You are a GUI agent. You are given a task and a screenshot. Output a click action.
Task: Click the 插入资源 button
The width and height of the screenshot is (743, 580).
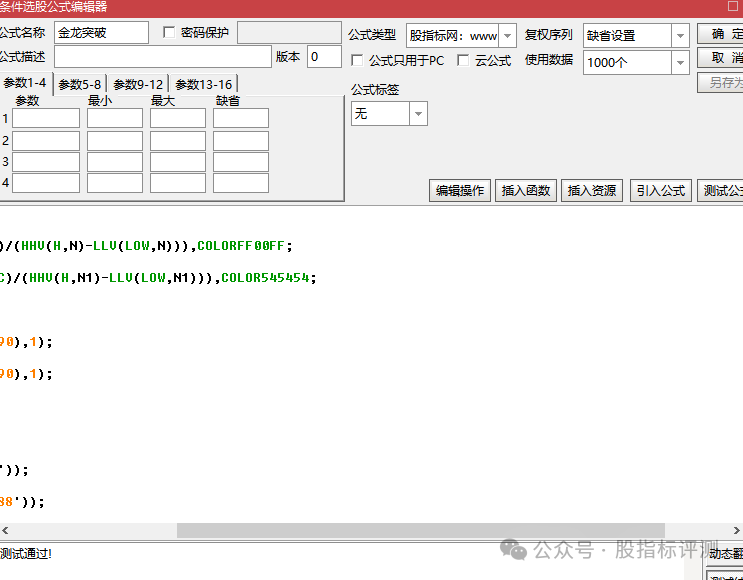[592, 190]
